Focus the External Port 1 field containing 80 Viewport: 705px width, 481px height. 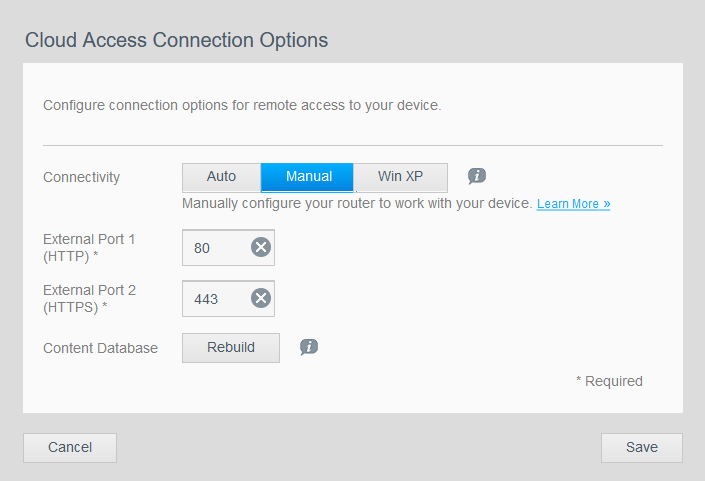[x=214, y=247]
